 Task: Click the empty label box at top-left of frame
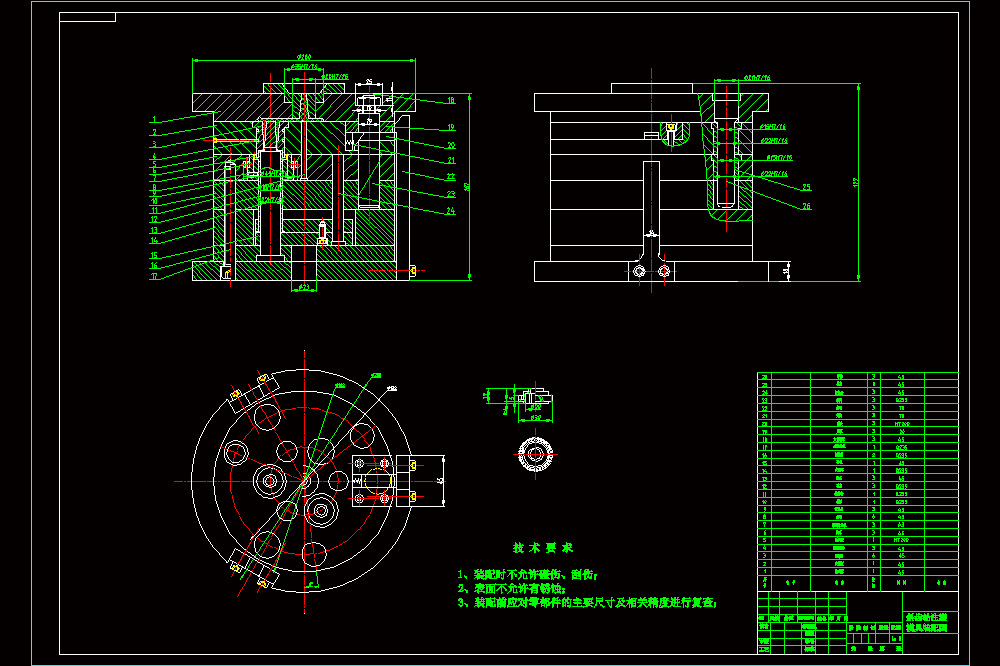click(87, 17)
